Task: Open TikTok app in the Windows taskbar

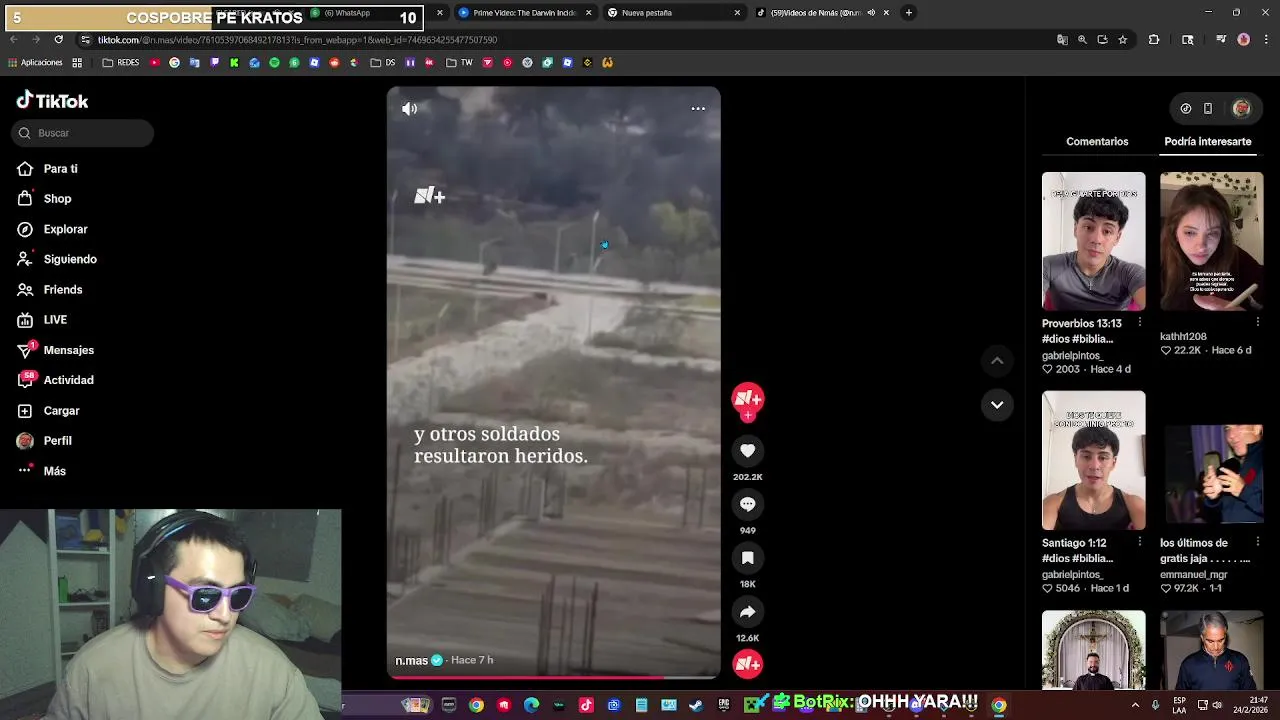Action: click(586, 705)
